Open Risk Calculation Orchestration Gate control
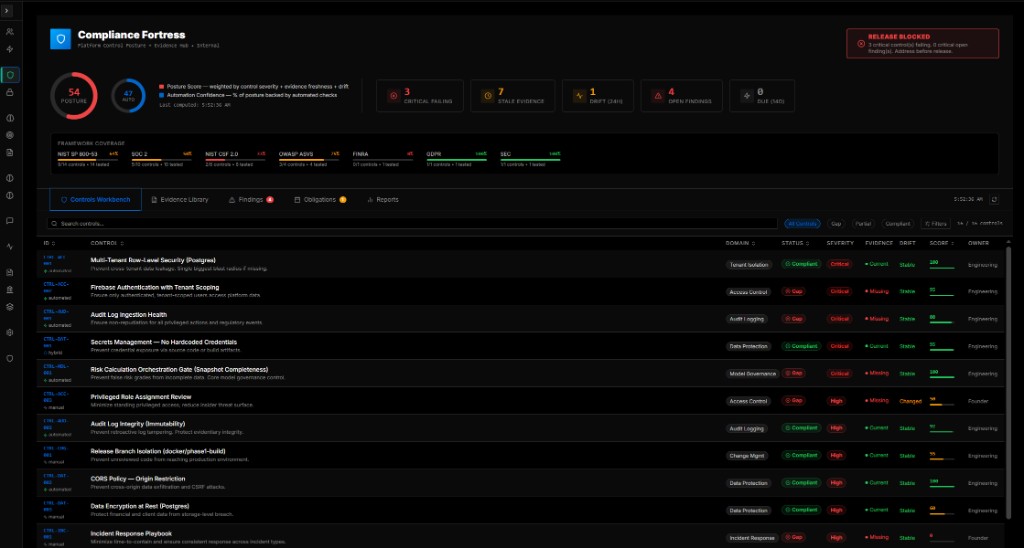This screenshot has height=548, width=1024. 179,370
